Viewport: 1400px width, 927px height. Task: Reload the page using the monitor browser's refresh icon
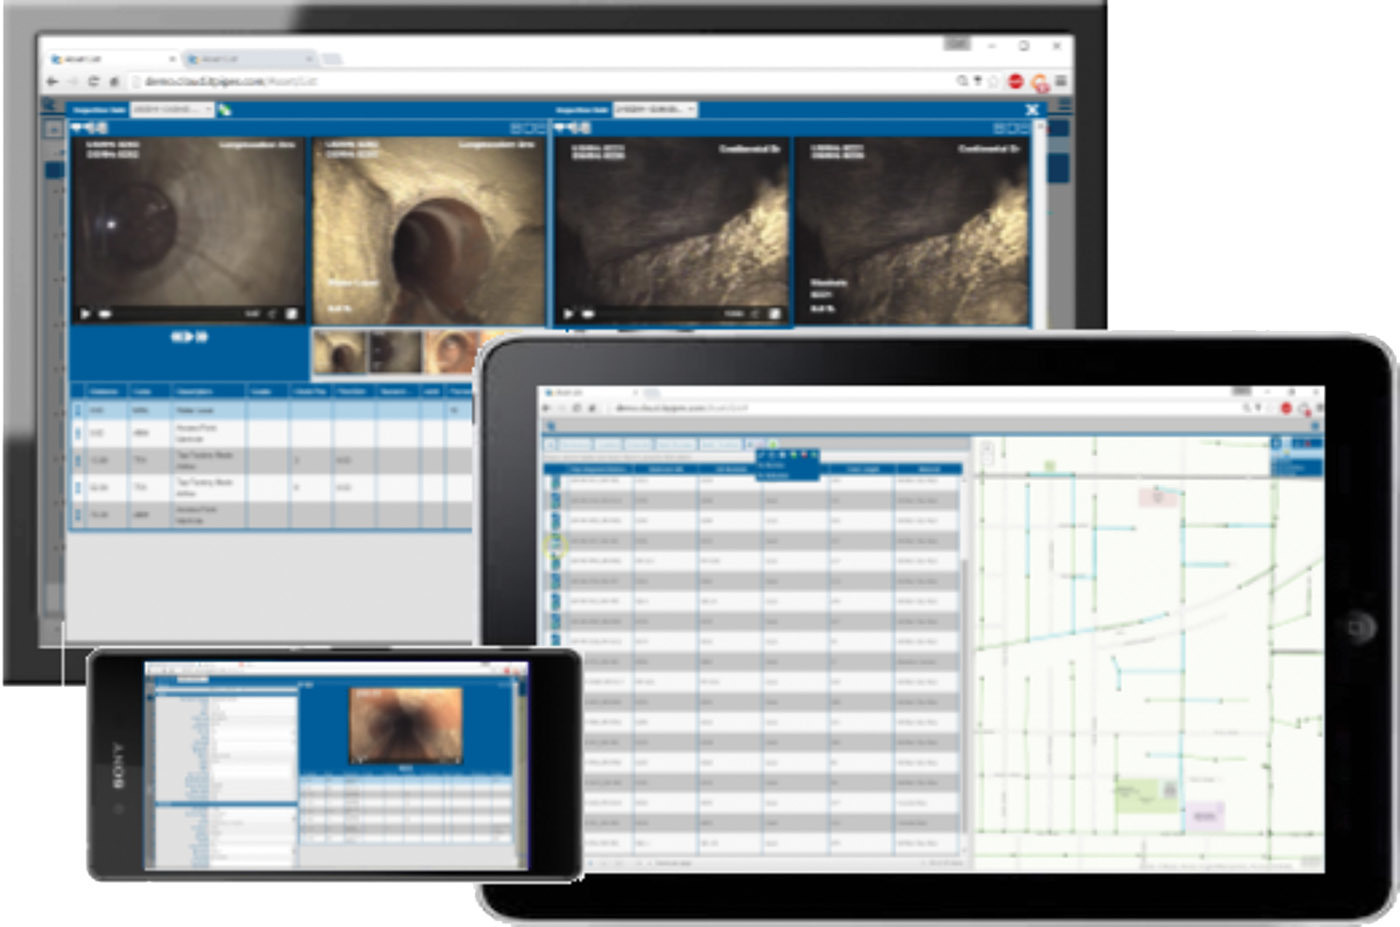tap(94, 82)
